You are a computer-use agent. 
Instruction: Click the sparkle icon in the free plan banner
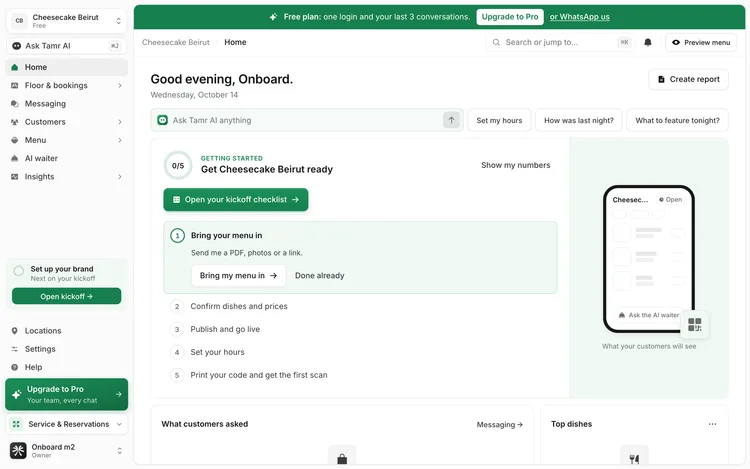pyautogui.click(x=273, y=17)
